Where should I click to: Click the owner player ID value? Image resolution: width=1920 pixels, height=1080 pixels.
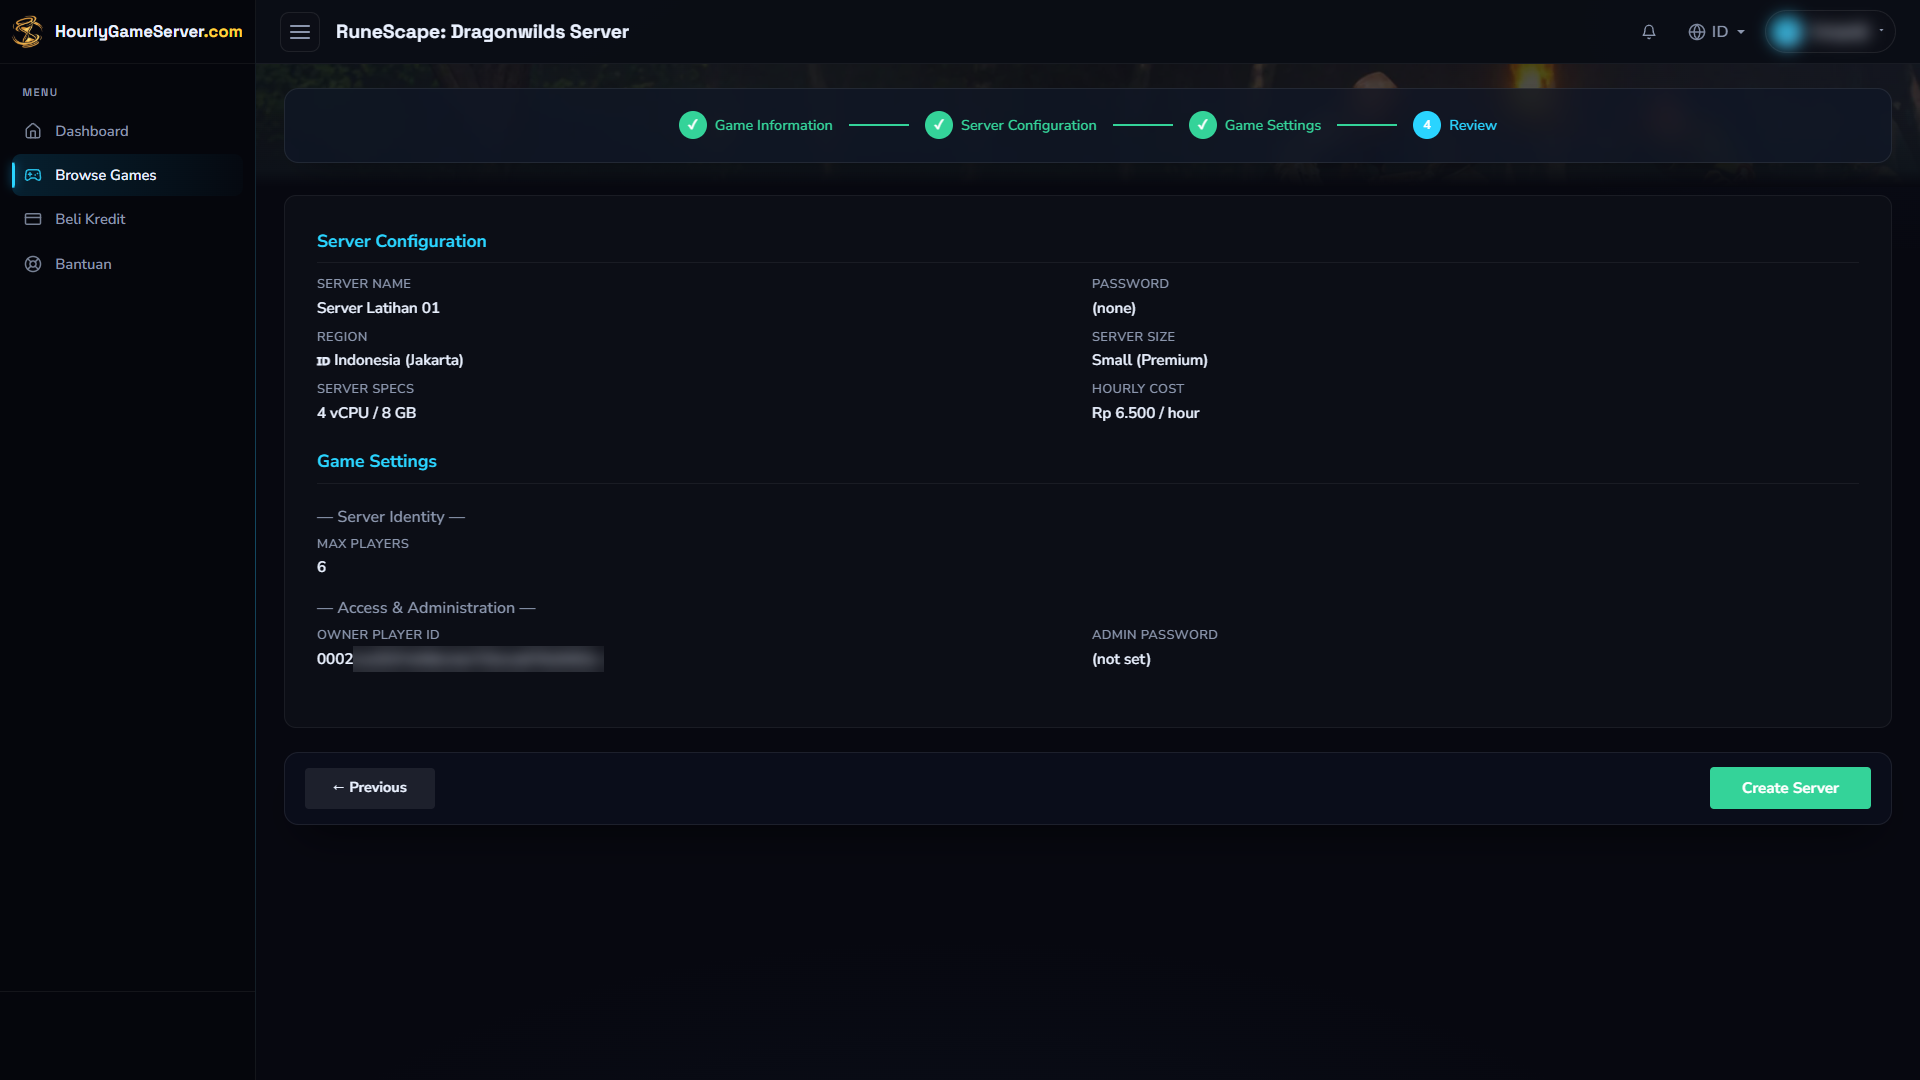[460, 659]
